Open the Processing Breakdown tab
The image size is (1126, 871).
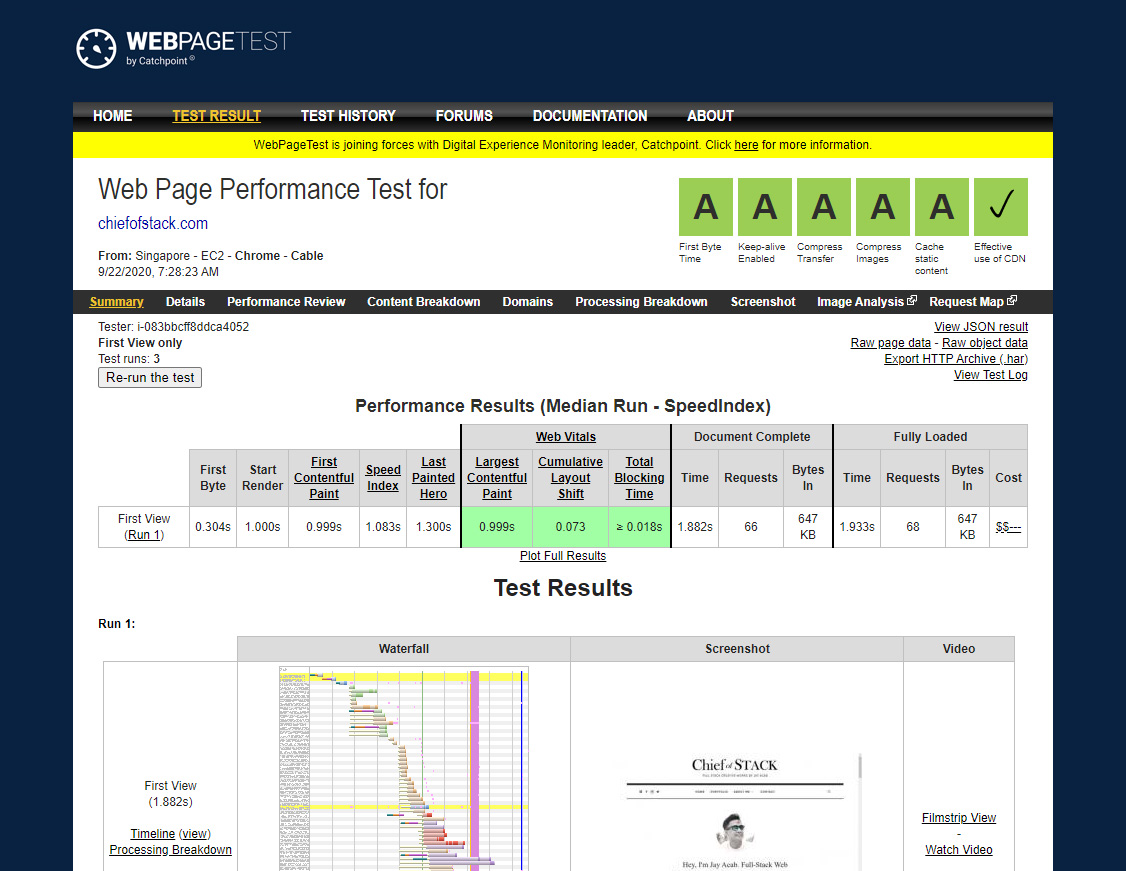click(x=641, y=302)
